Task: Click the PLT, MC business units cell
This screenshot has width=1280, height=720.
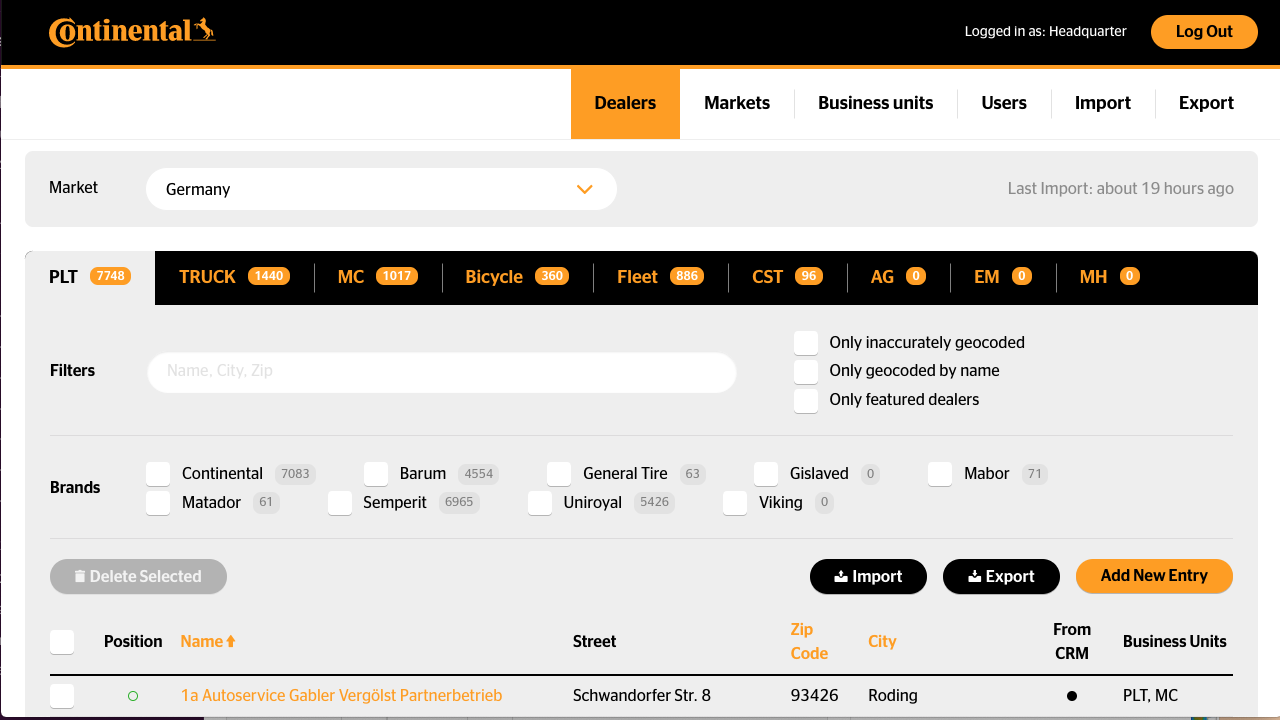Action: pyautogui.click(x=1150, y=696)
